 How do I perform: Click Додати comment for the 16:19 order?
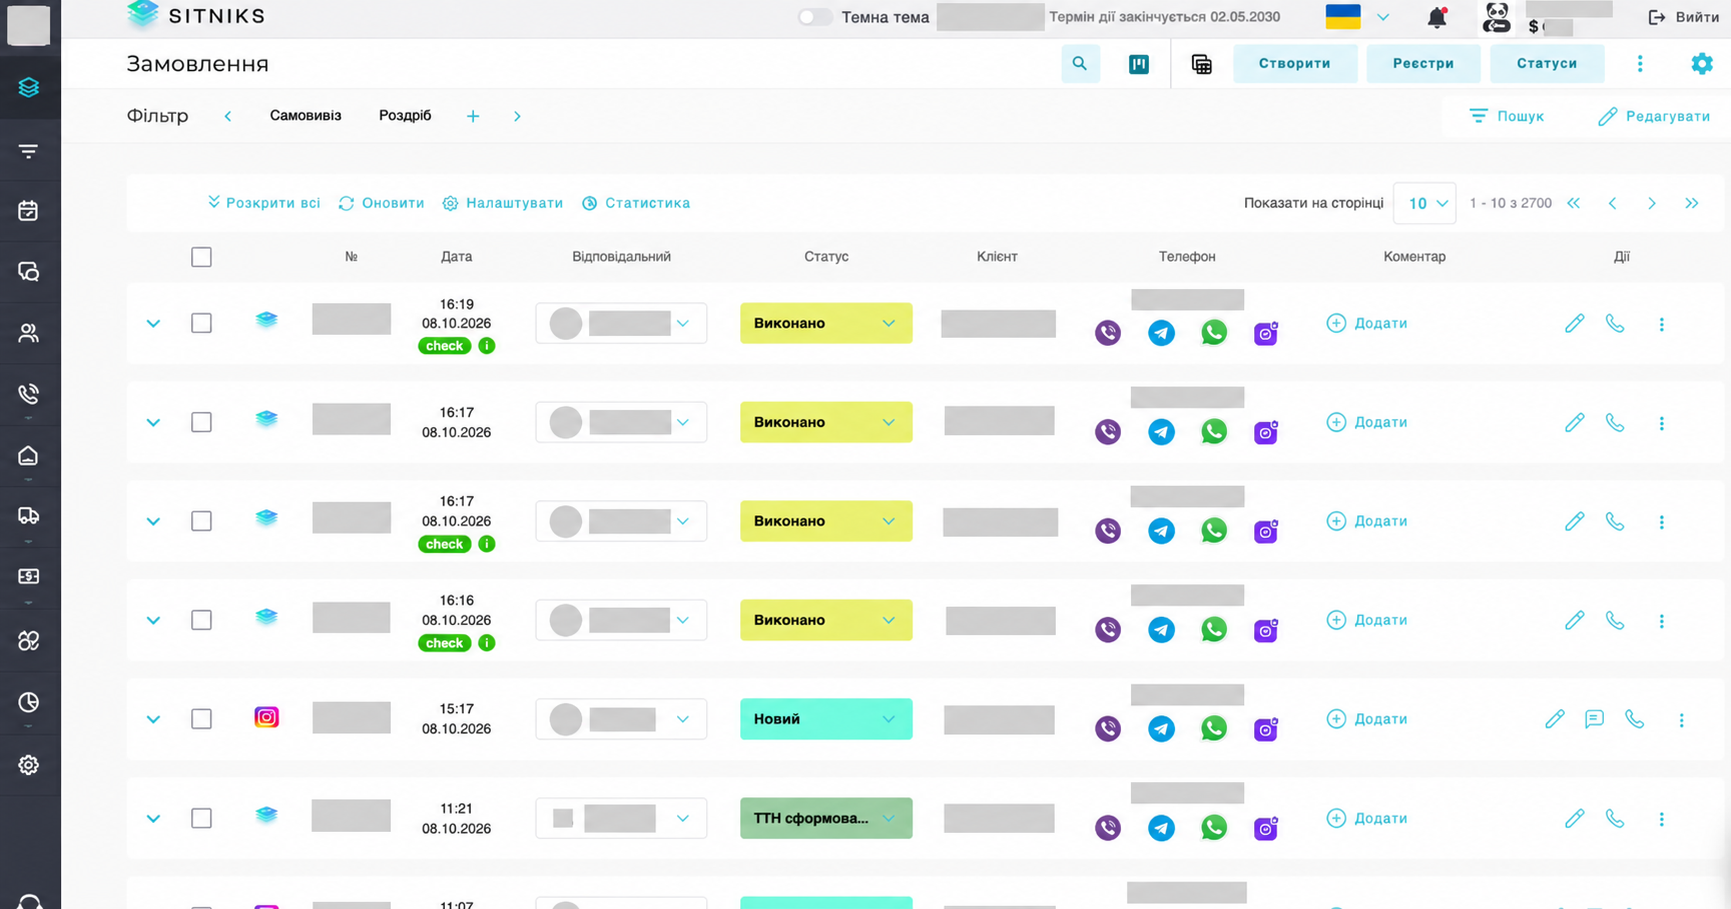coord(1367,323)
